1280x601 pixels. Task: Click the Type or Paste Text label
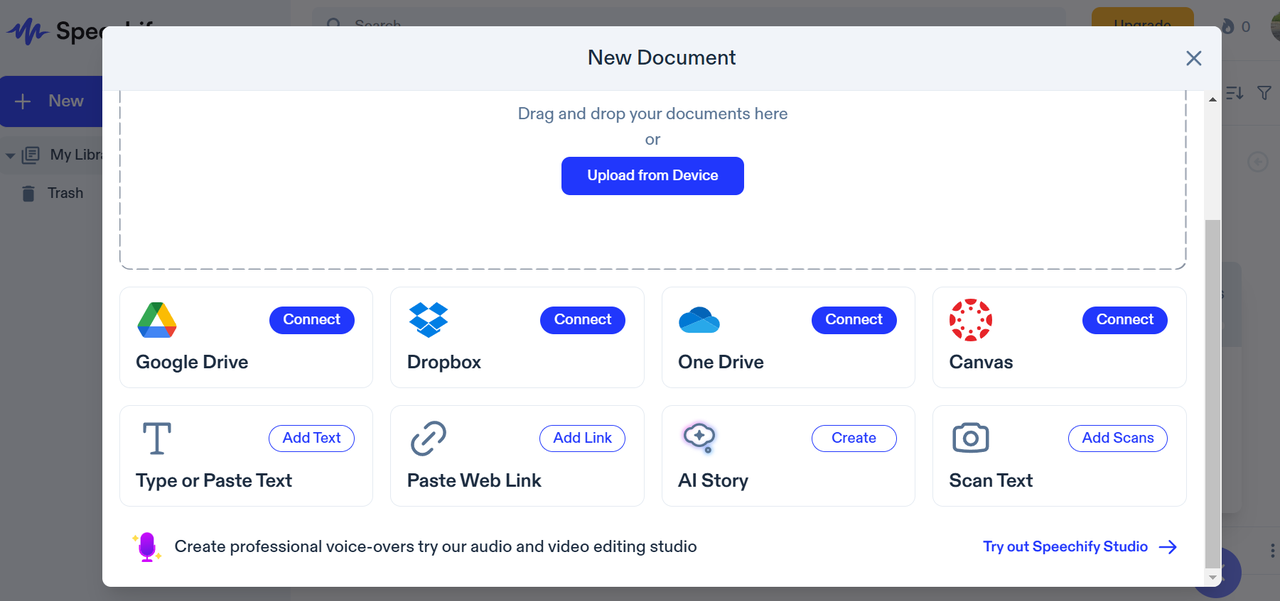pyautogui.click(x=214, y=480)
